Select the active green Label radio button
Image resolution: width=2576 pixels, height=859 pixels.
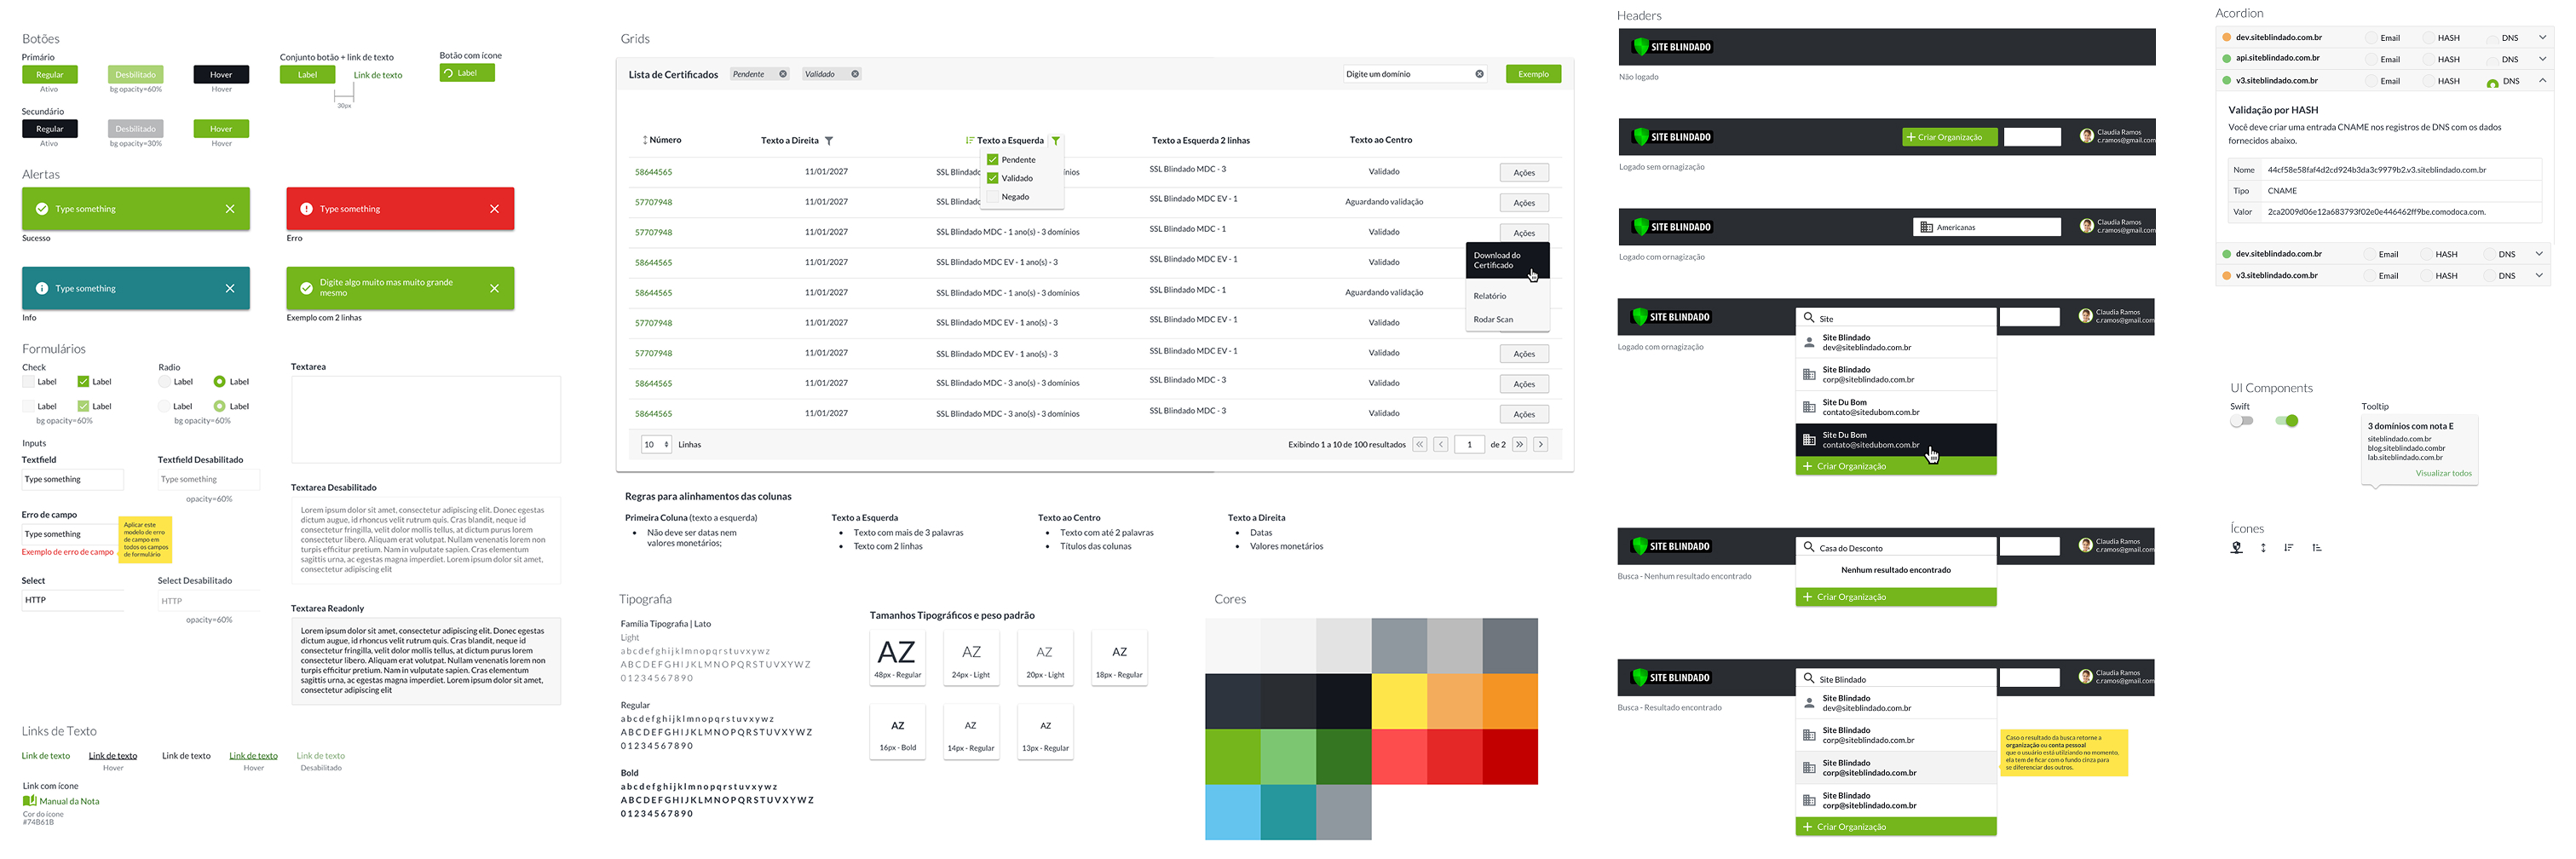click(x=219, y=381)
